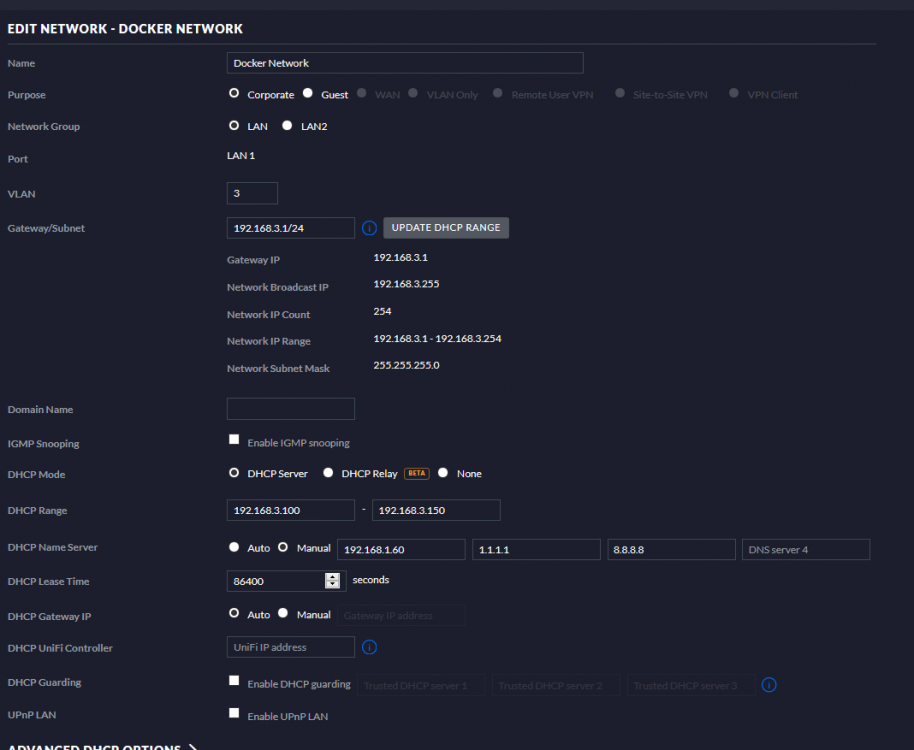
Task: Click the DHCP range start field 192.168.3.100
Action: [291, 510]
